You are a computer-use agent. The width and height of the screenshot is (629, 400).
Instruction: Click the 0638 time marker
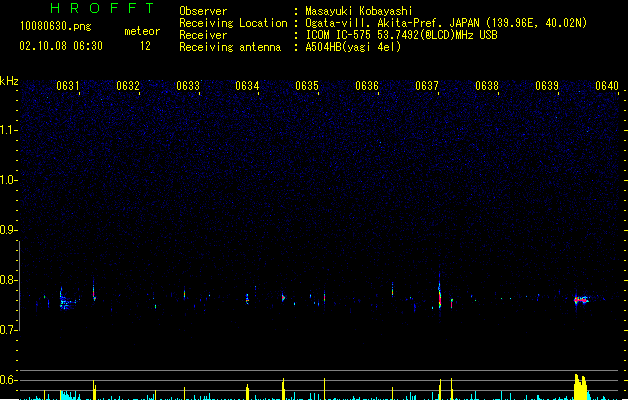(x=487, y=86)
